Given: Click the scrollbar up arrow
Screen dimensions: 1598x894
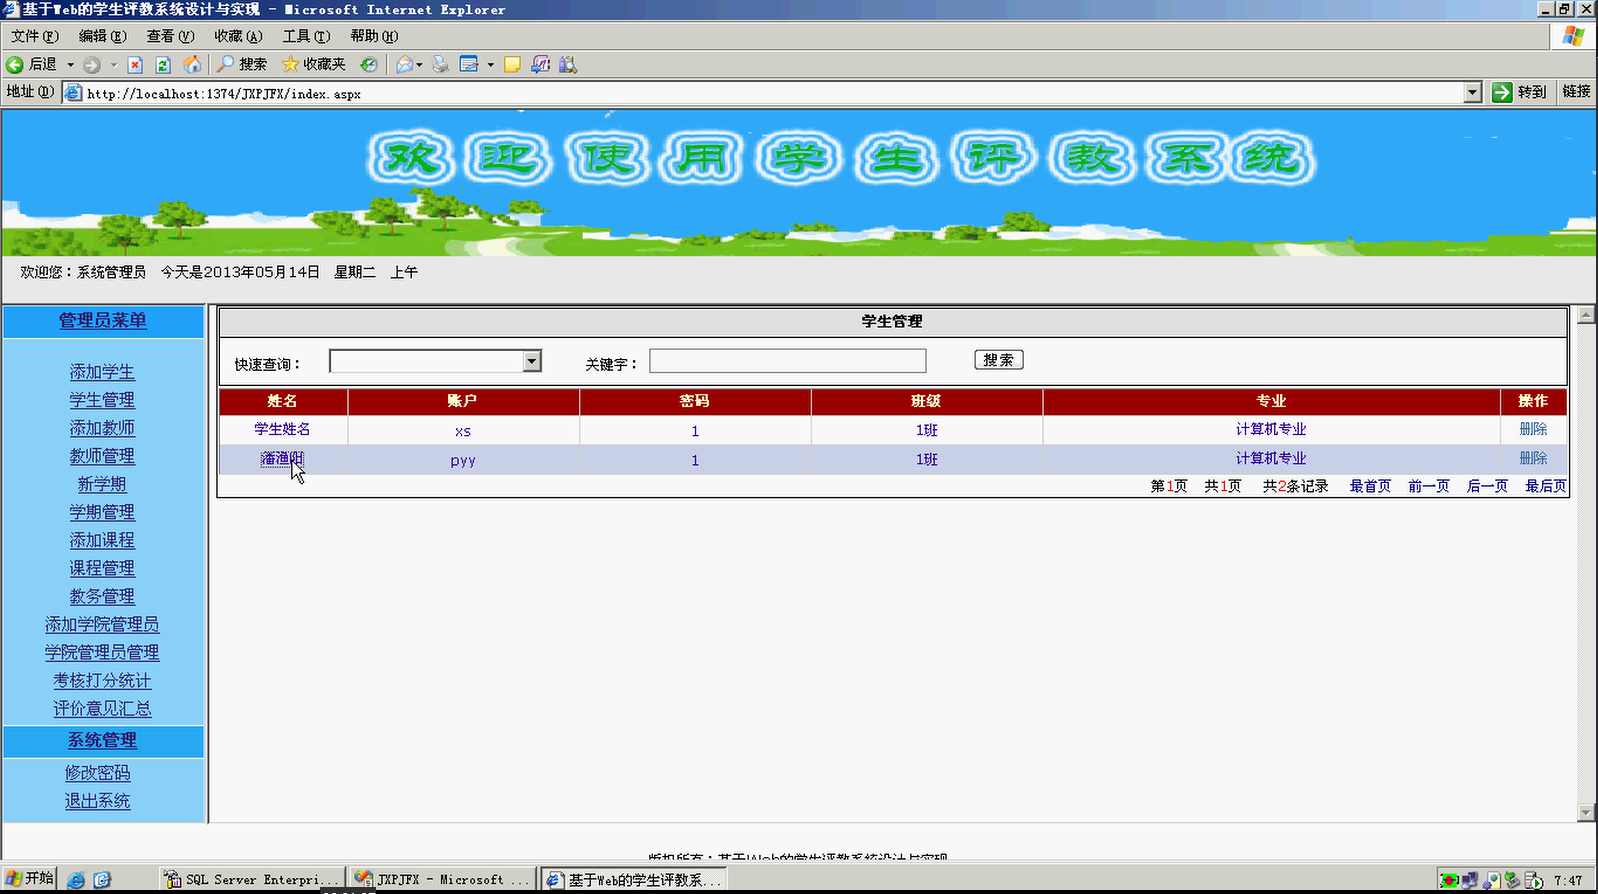Looking at the screenshot, I should point(1586,315).
